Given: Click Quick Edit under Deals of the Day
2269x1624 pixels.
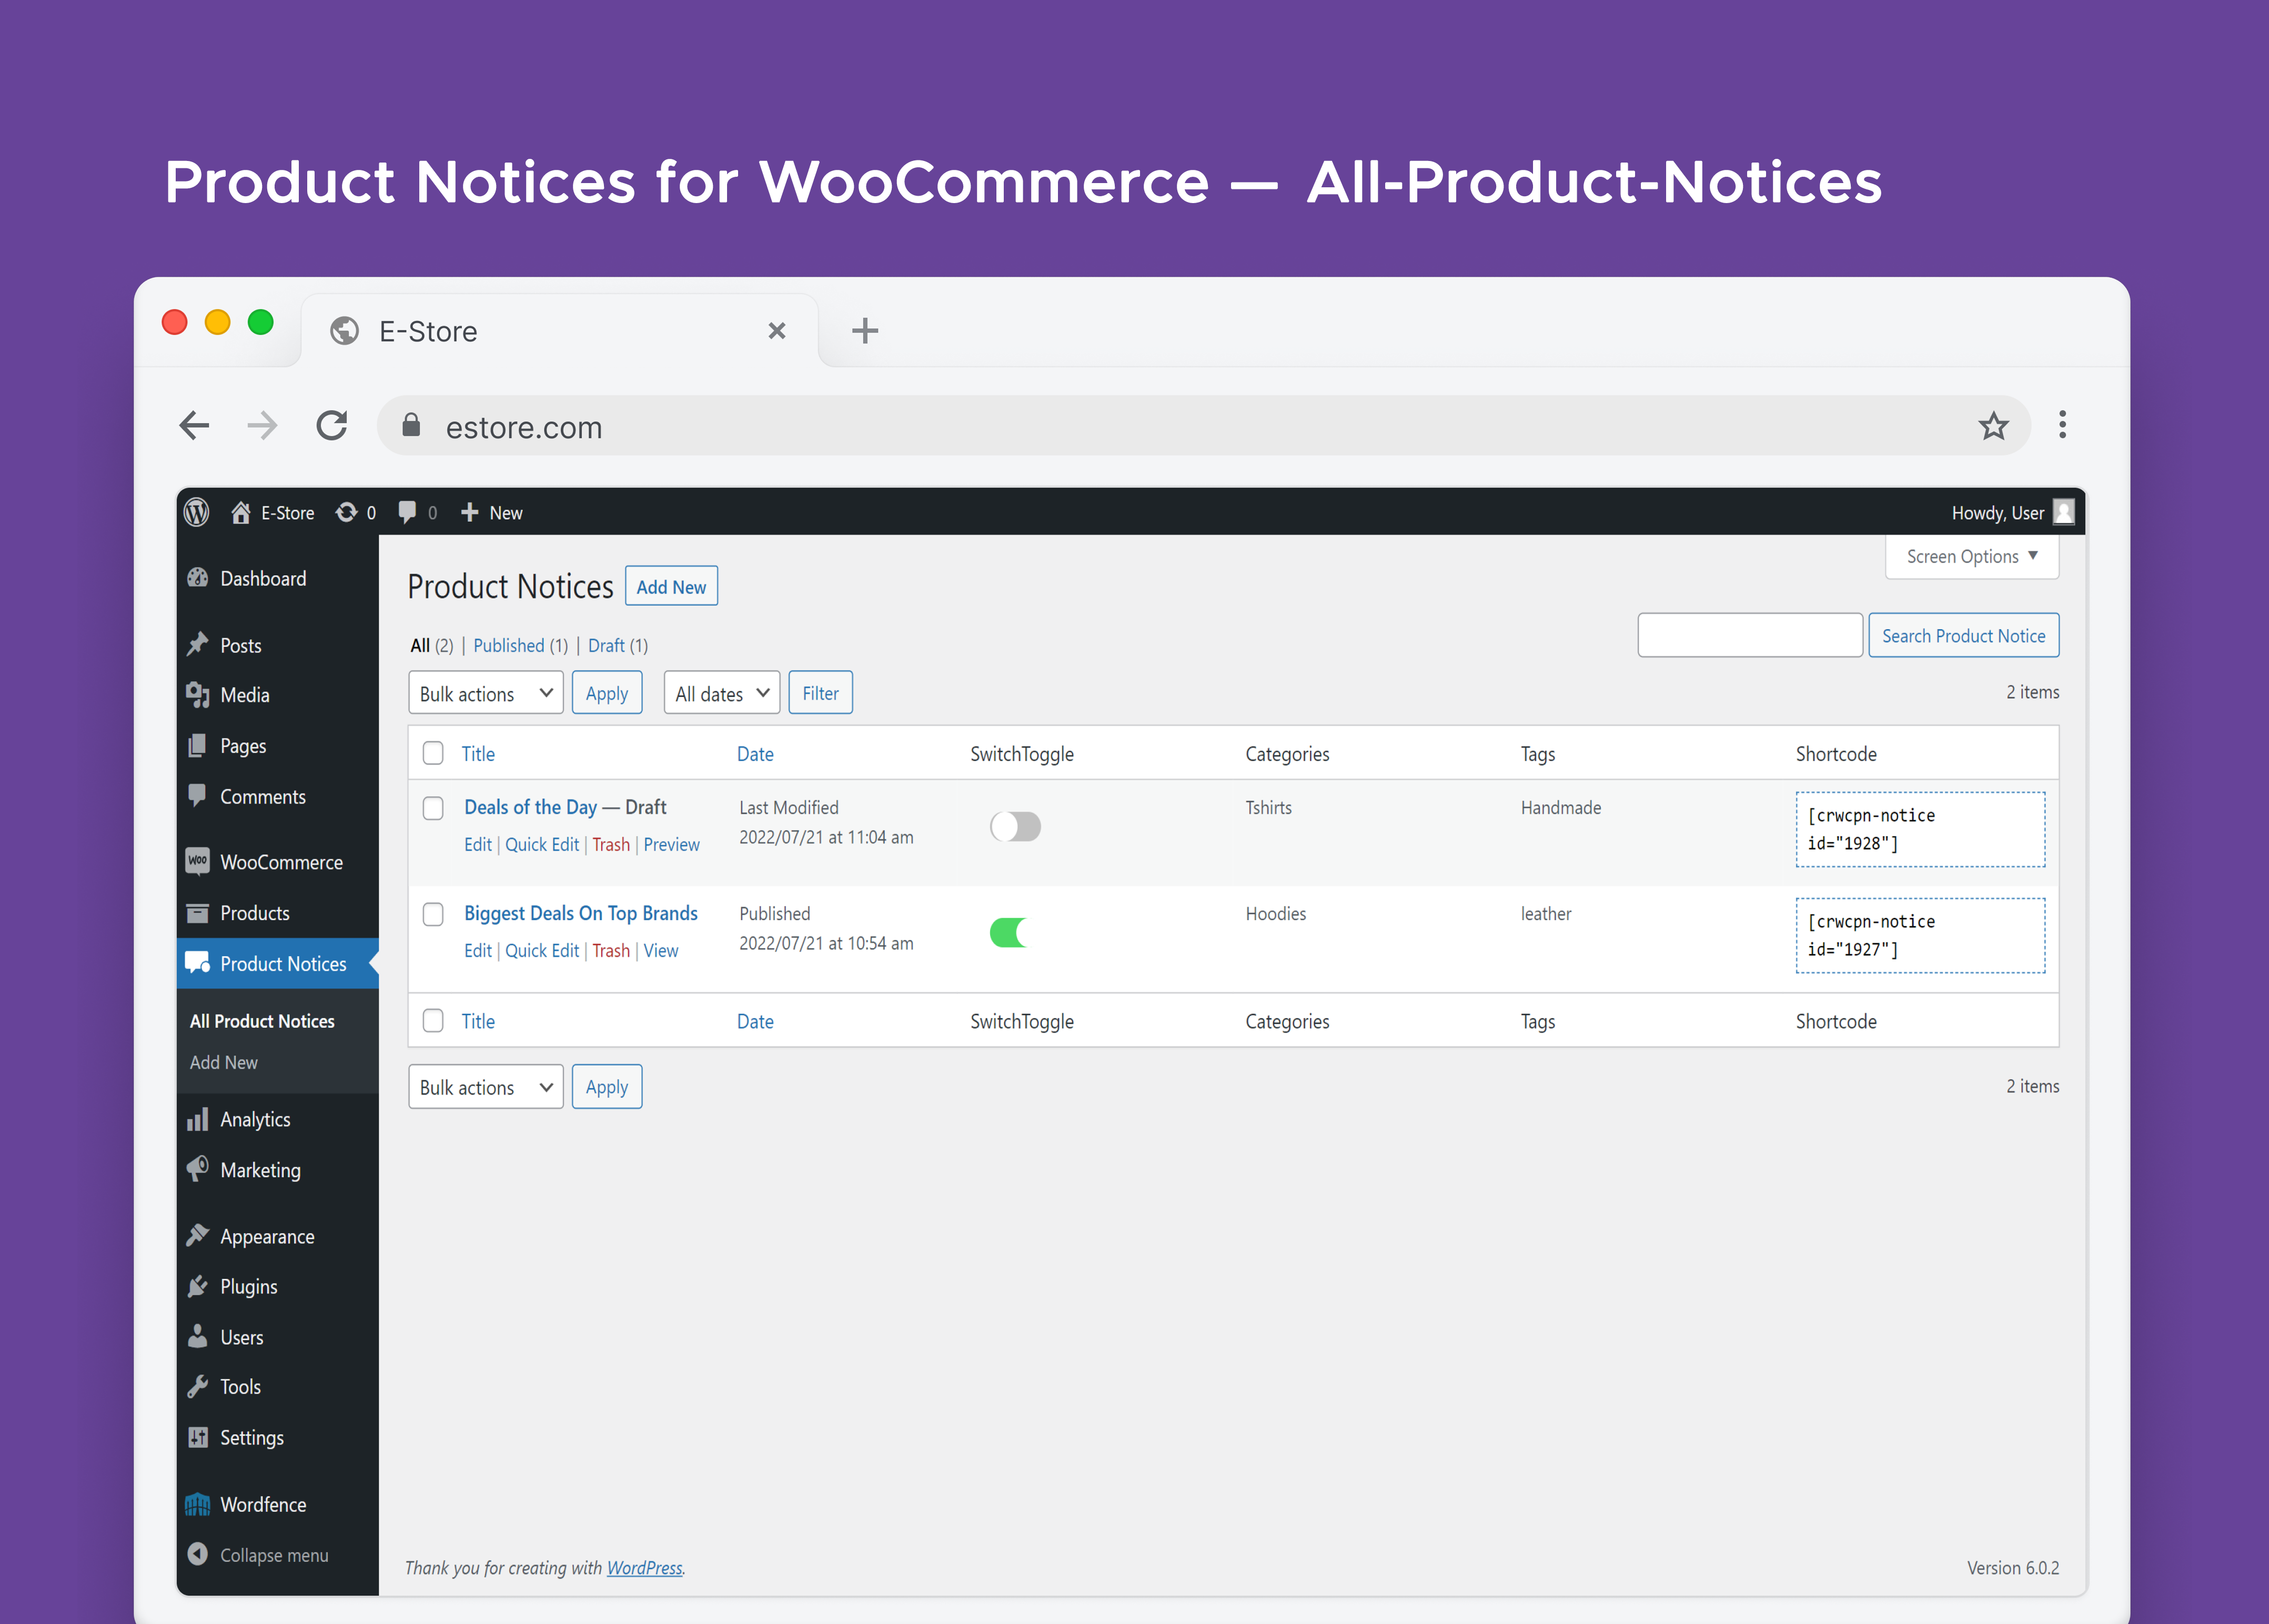Looking at the screenshot, I should point(542,845).
